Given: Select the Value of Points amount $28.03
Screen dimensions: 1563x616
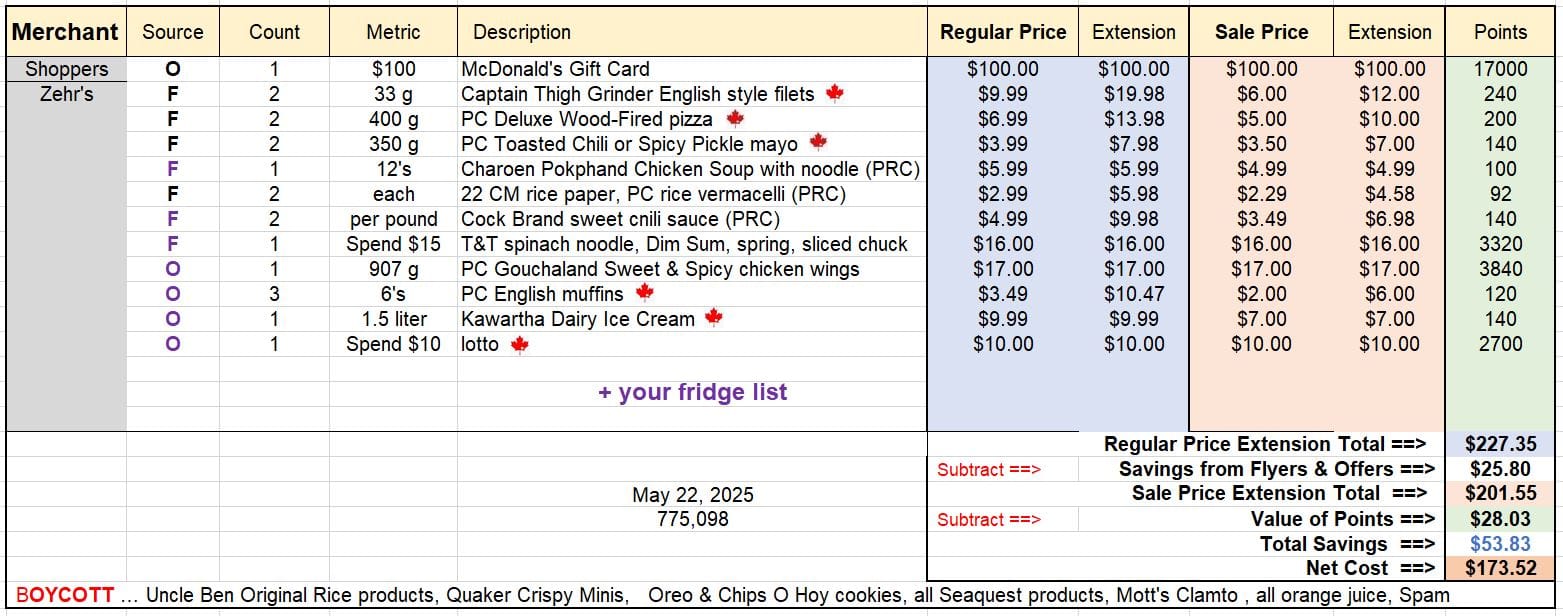Looking at the screenshot, I should coord(1500,519).
